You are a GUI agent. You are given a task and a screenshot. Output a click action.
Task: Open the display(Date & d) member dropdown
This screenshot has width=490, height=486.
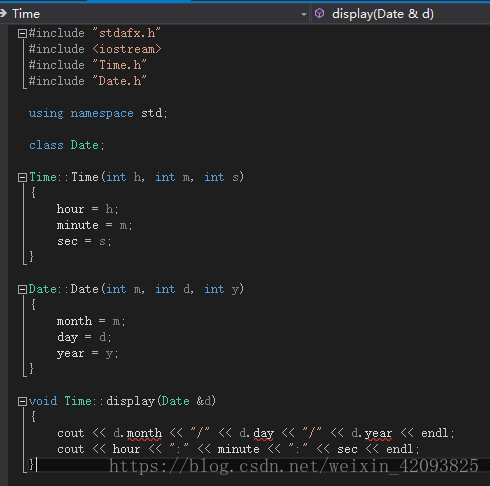[x=401, y=14]
